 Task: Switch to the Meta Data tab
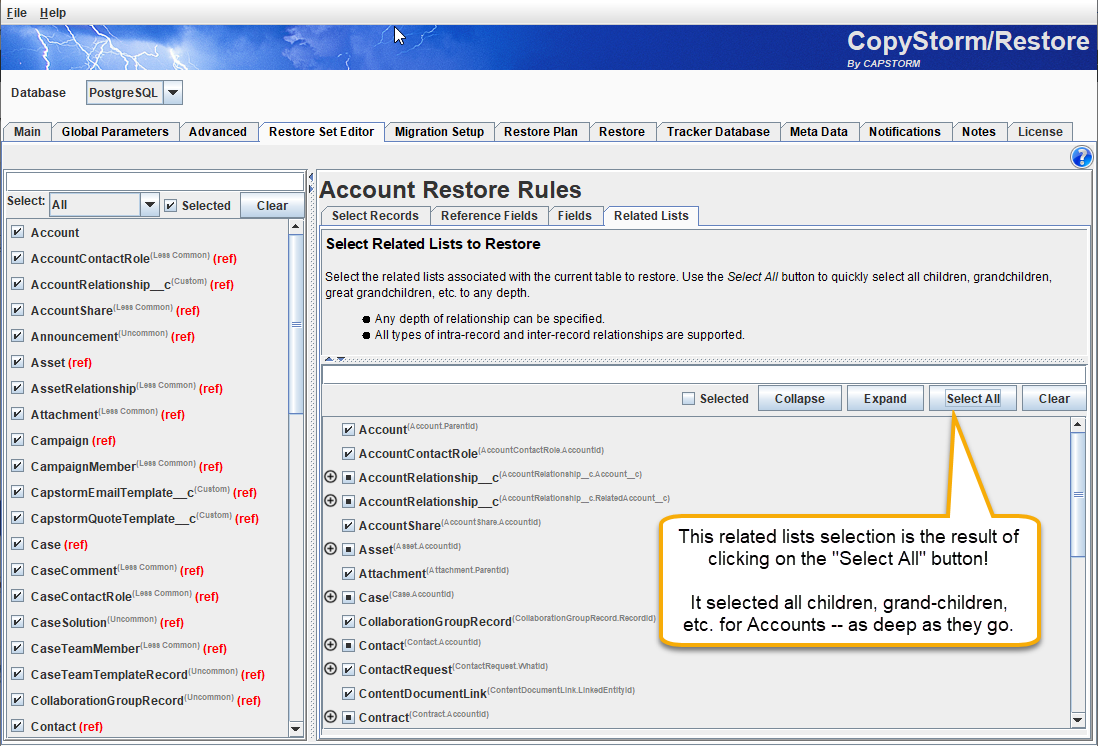(819, 132)
